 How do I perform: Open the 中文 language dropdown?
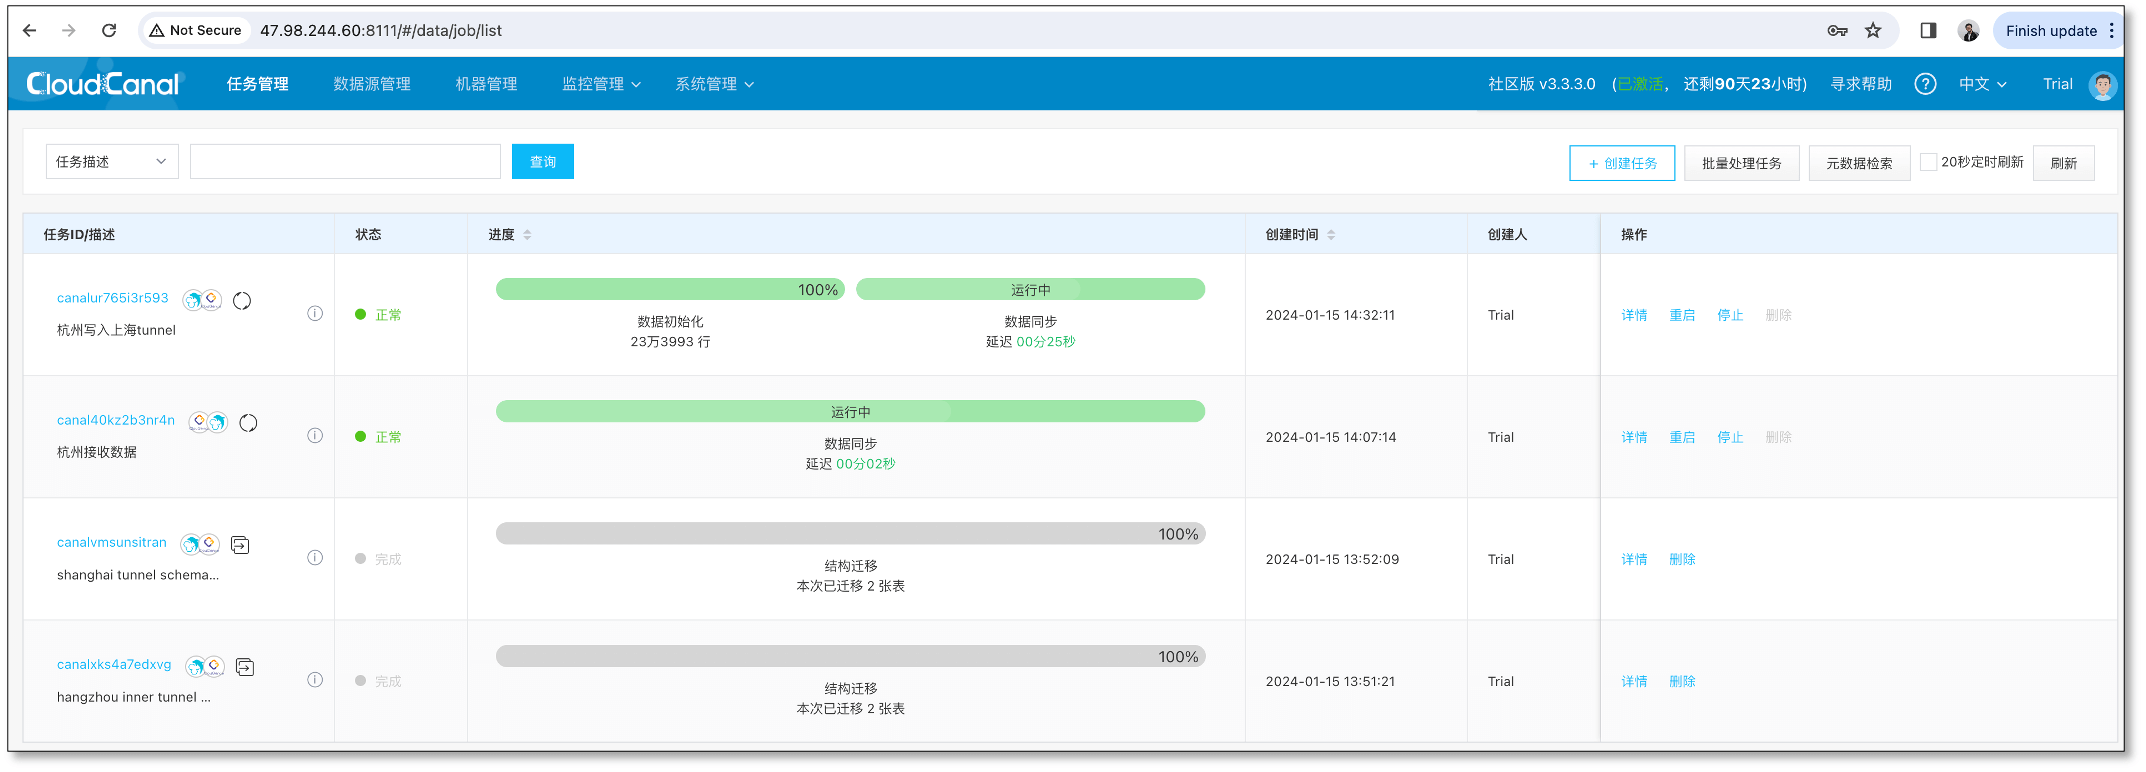pos(1982,84)
